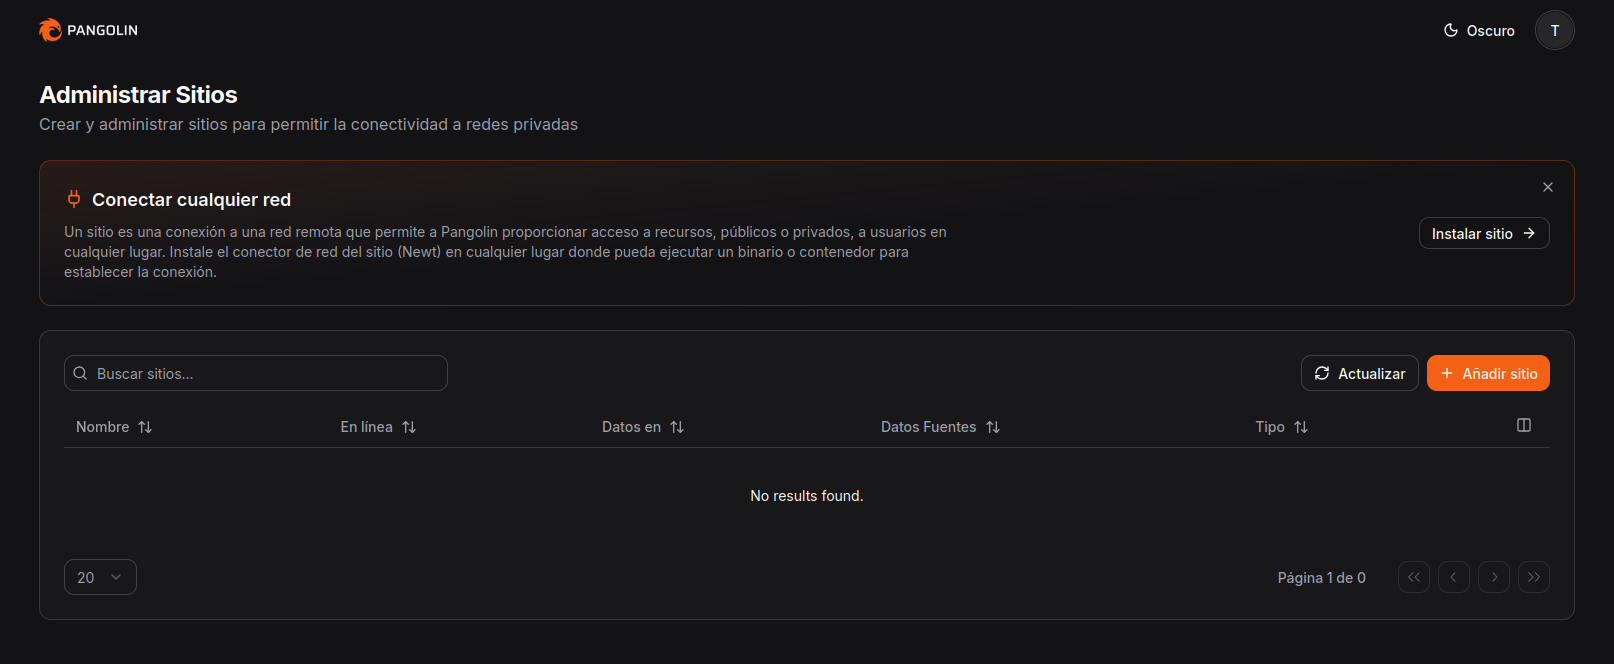Click the Pangolin logo icon

pyautogui.click(x=50, y=30)
